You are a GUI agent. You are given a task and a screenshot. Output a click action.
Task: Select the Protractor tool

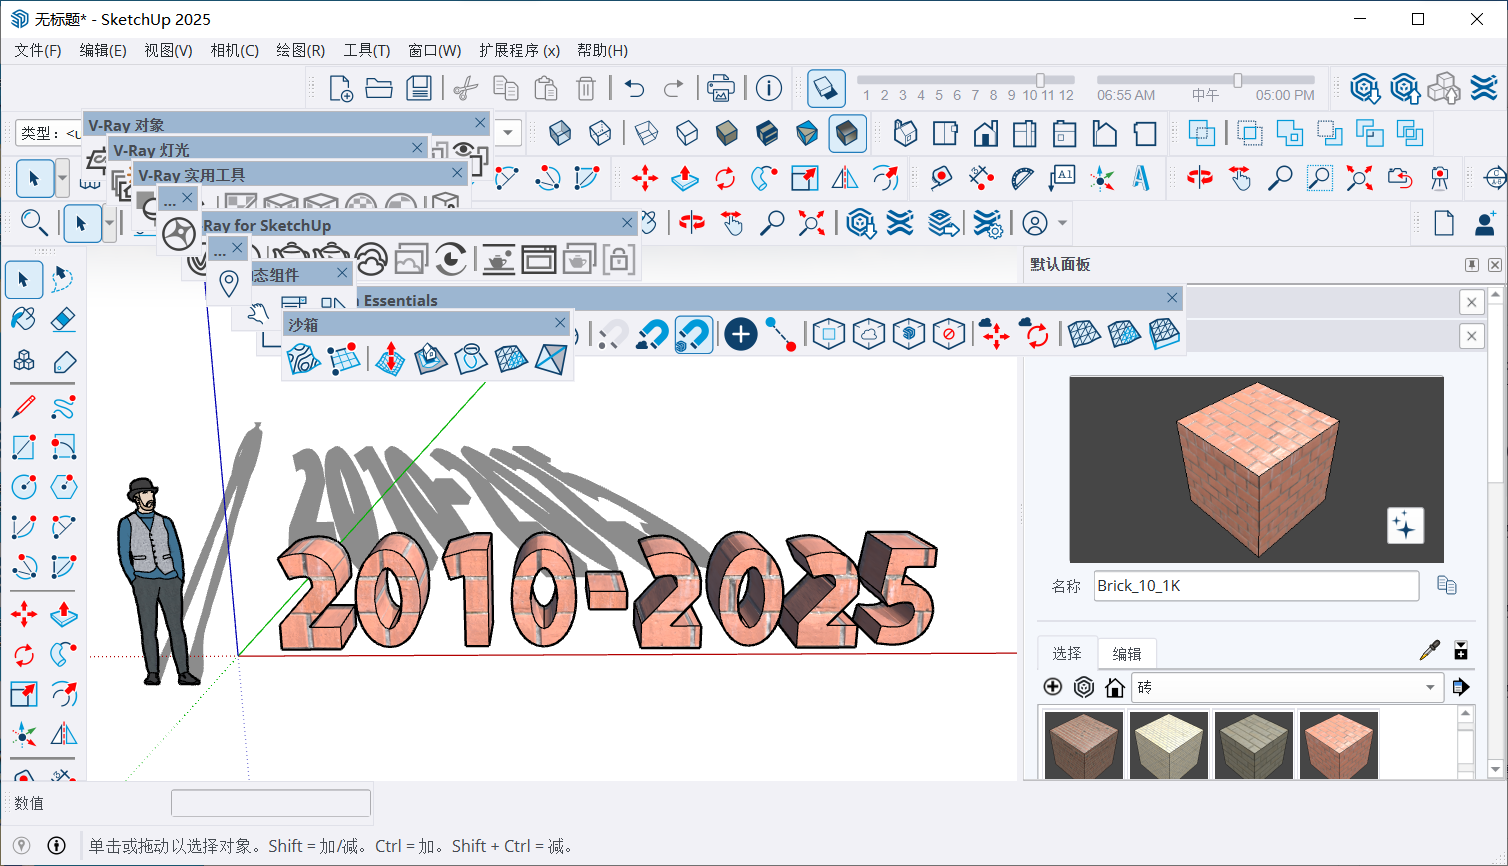point(1022,178)
